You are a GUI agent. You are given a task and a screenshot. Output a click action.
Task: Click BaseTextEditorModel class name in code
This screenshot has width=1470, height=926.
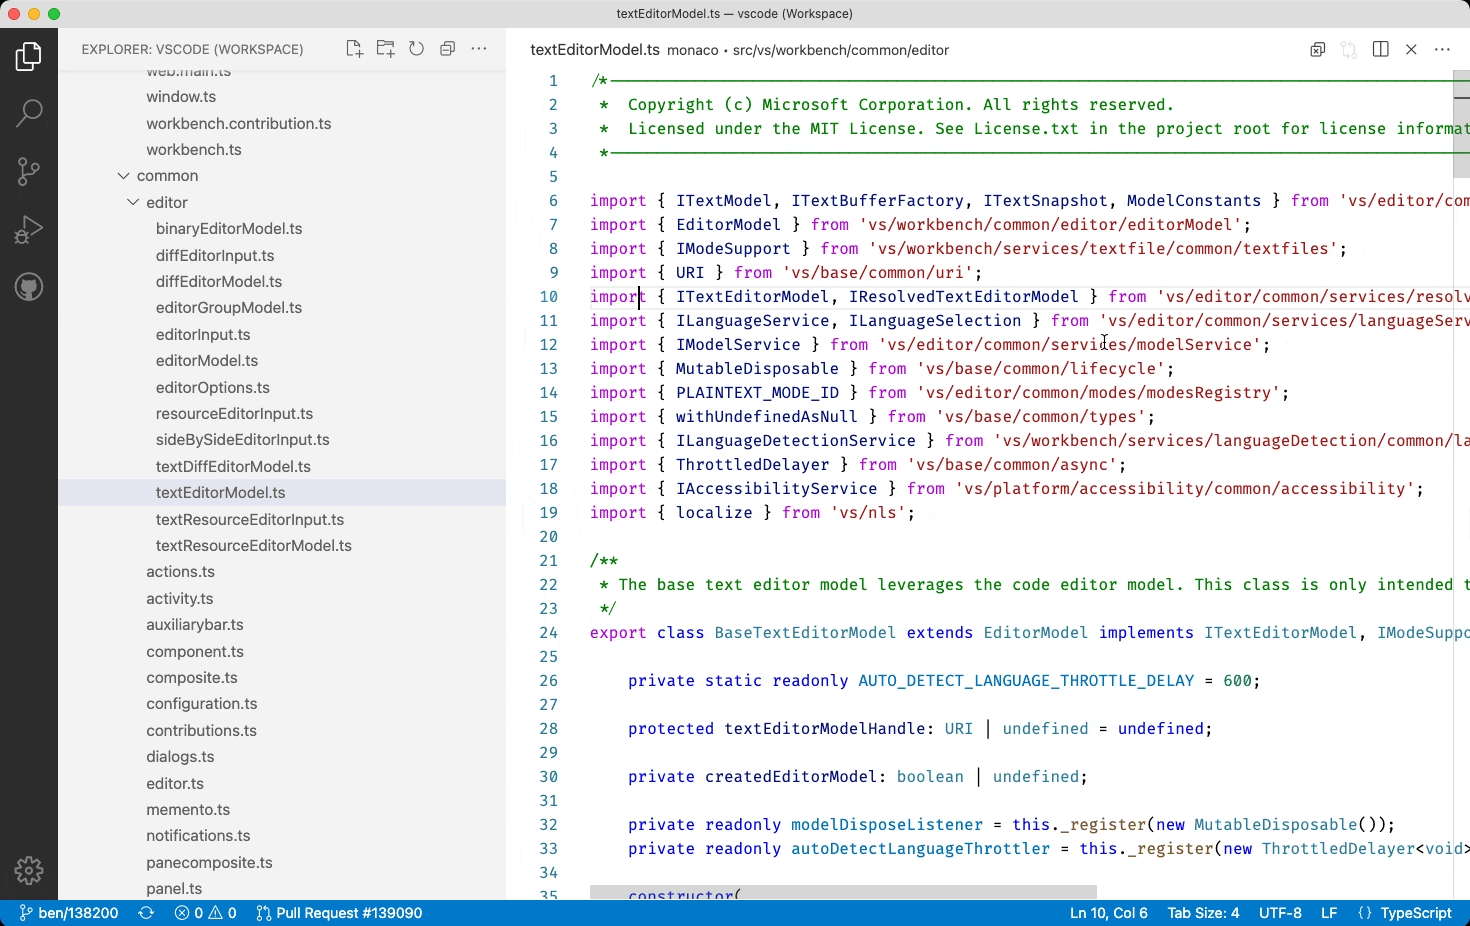[x=805, y=633]
